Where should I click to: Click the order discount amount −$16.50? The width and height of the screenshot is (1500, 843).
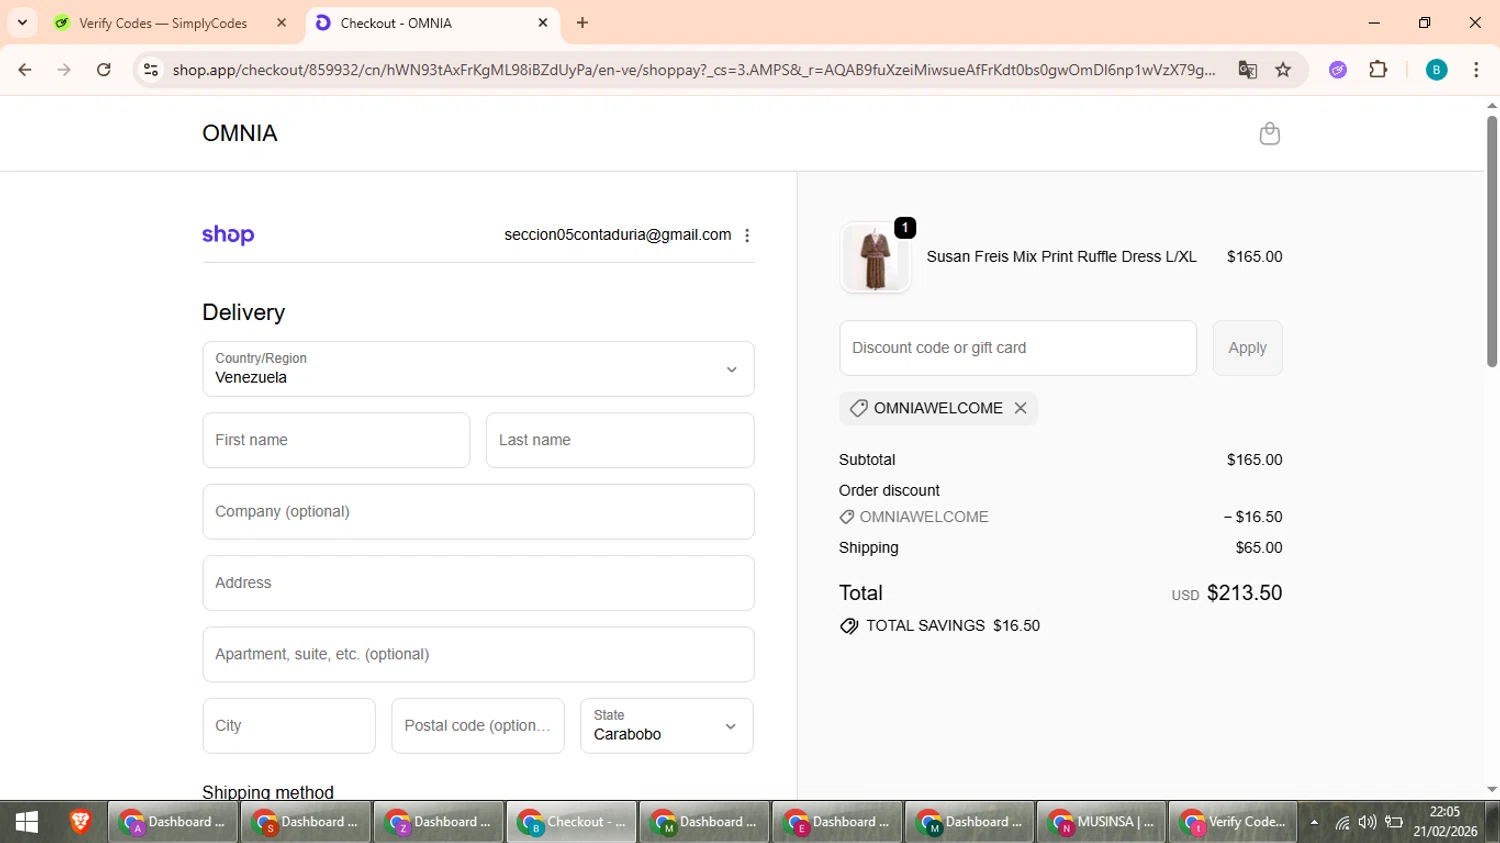click(x=1253, y=517)
